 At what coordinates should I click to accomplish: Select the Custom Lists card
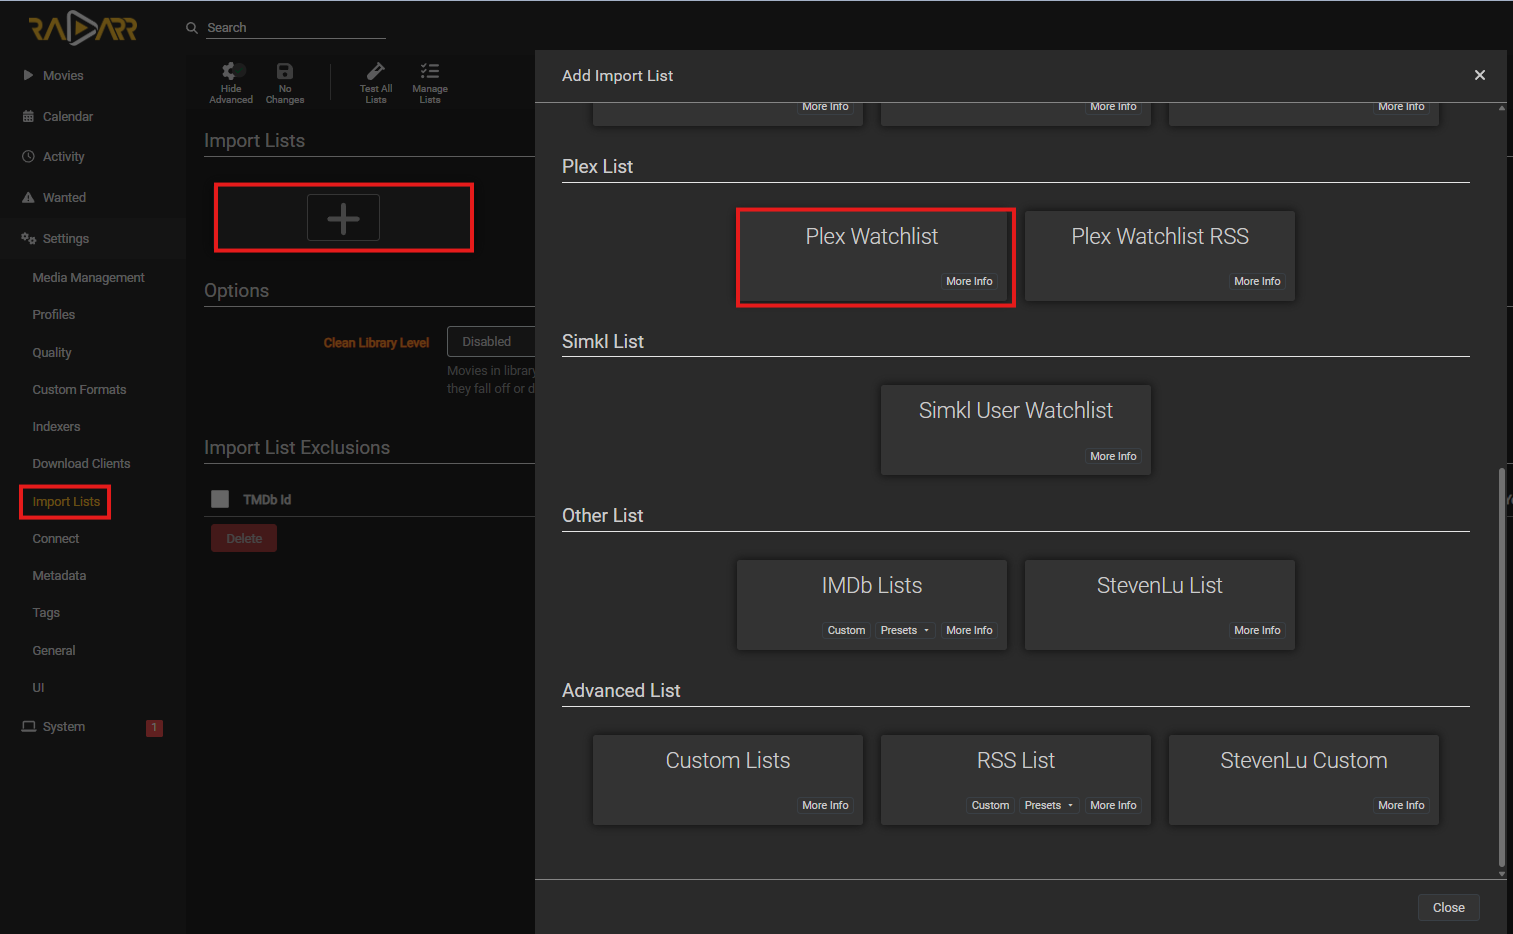point(728,779)
